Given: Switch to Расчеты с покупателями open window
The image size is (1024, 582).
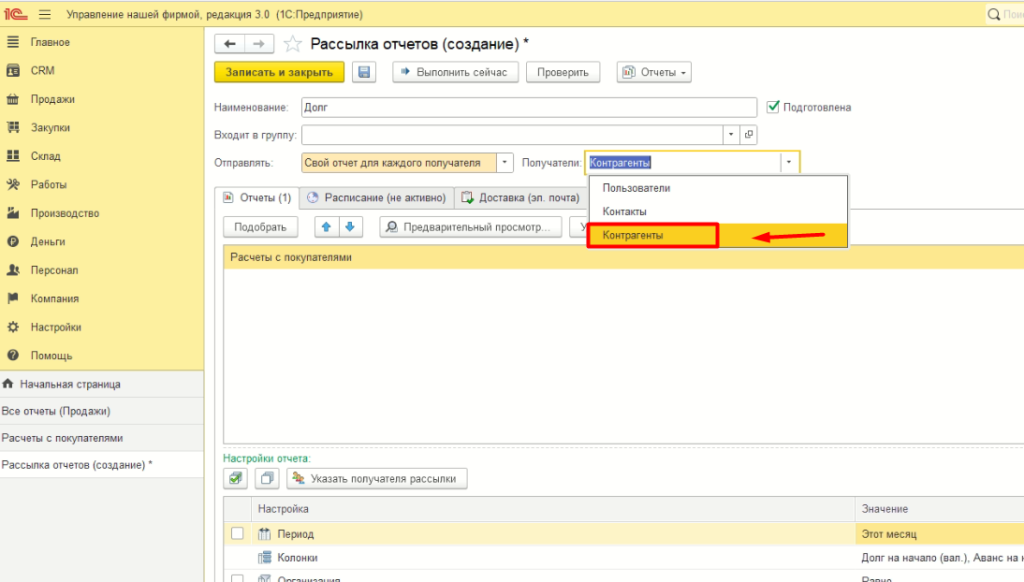Looking at the screenshot, I should (102, 438).
